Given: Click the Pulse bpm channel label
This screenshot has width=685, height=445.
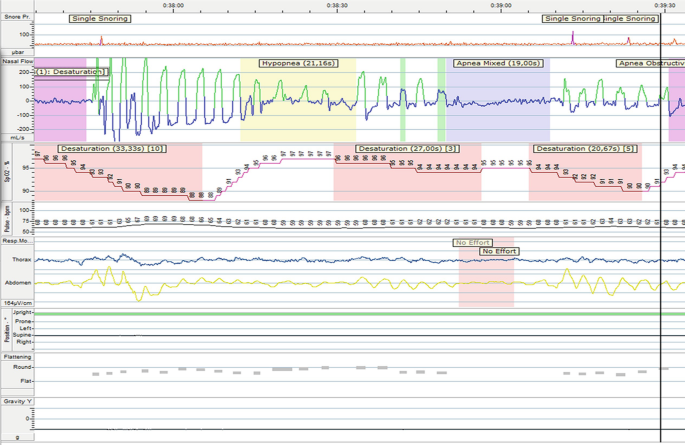Looking at the screenshot, I should point(7,219).
